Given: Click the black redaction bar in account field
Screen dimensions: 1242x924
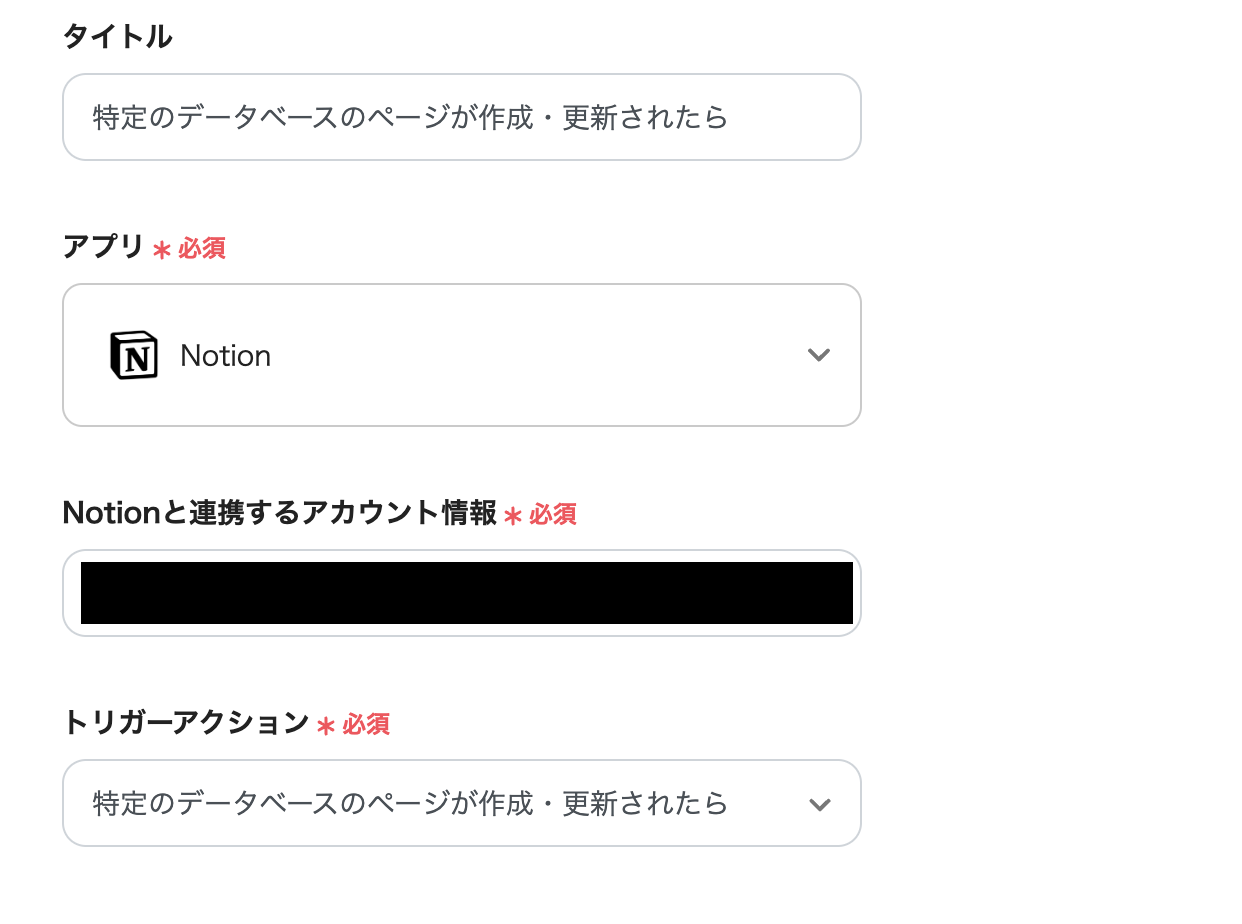Looking at the screenshot, I should 466,593.
